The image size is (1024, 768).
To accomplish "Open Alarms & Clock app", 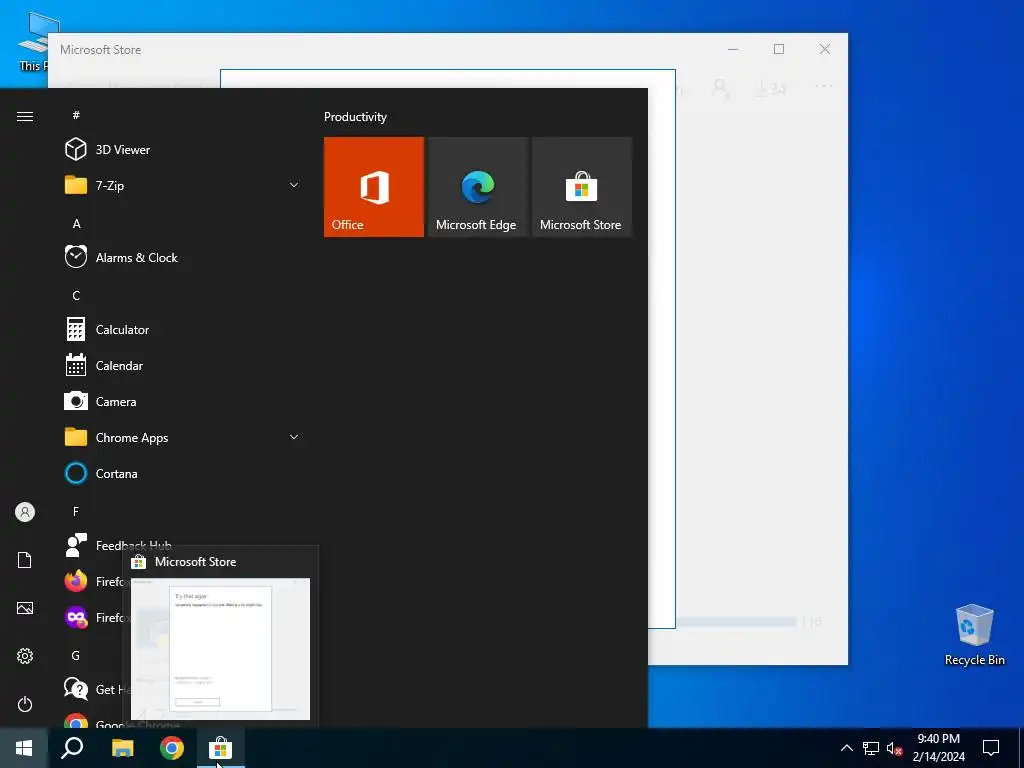I will [183, 257].
